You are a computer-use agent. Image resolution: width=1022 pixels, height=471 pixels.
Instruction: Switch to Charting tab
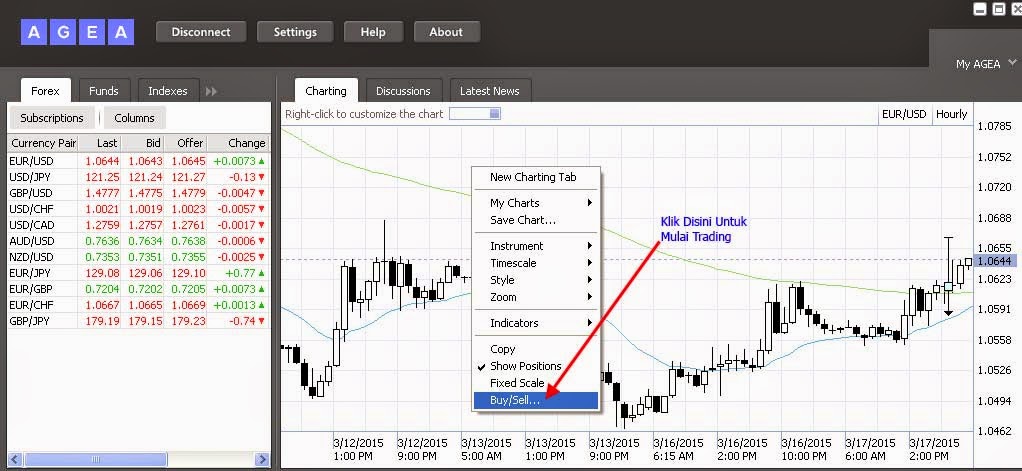point(326,91)
